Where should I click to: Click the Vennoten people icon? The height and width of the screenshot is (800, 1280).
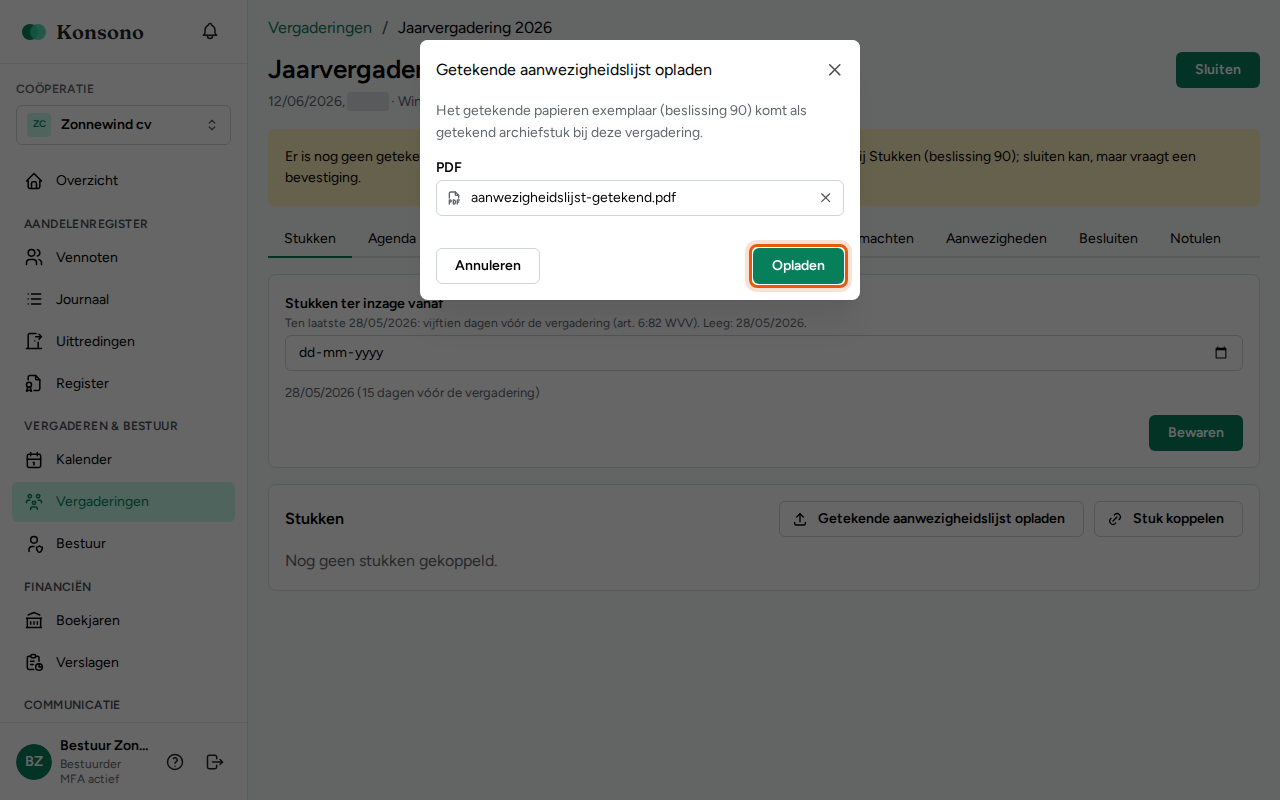[x=34, y=258]
